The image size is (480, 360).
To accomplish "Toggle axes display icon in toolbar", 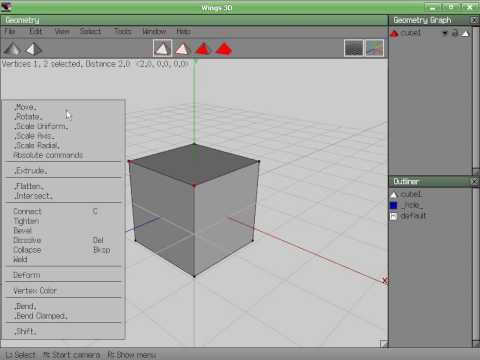I will (x=375, y=48).
